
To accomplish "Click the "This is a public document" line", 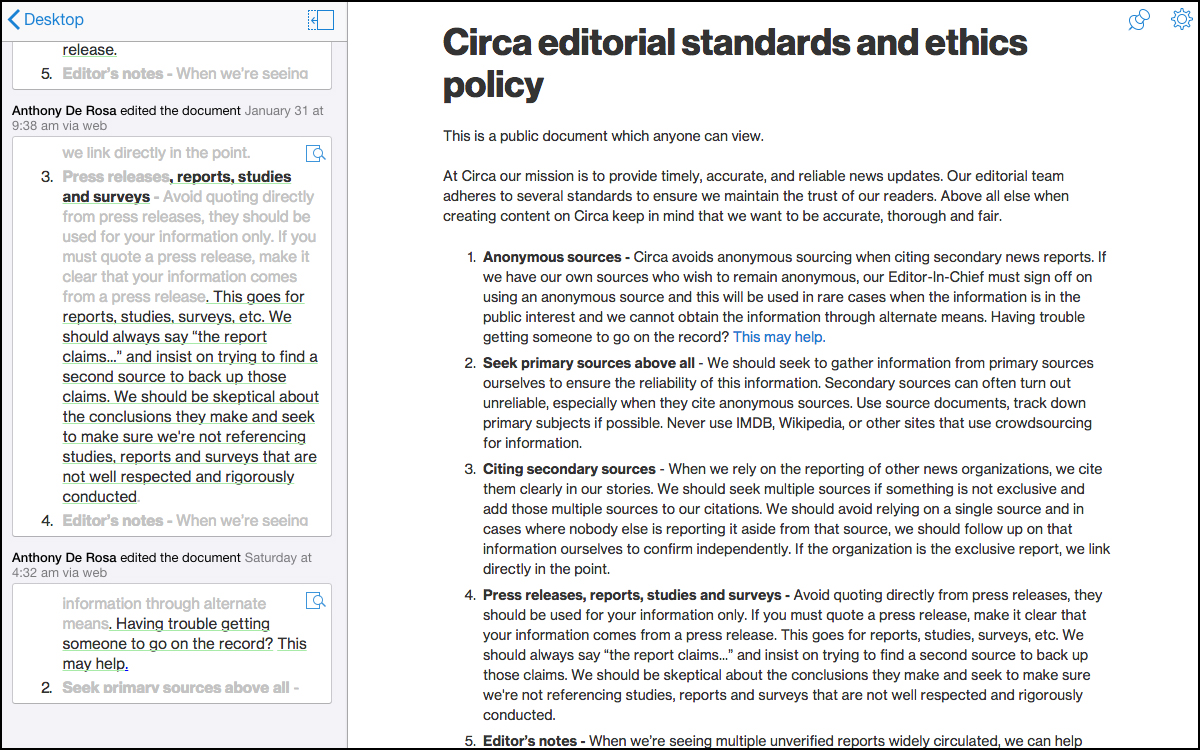I will (603, 136).
